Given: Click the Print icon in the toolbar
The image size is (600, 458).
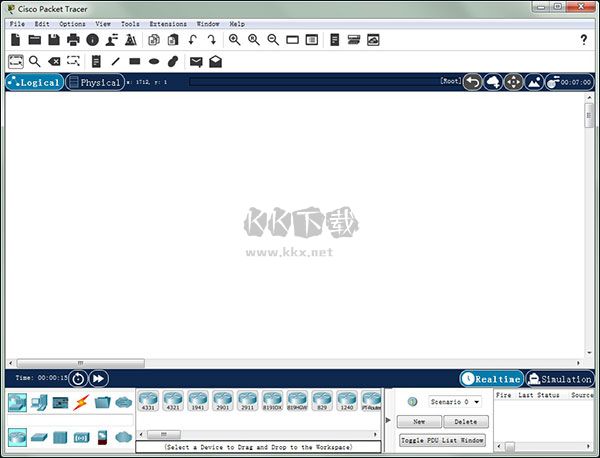Looking at the screenshot, I should click(x=73, y=40).
